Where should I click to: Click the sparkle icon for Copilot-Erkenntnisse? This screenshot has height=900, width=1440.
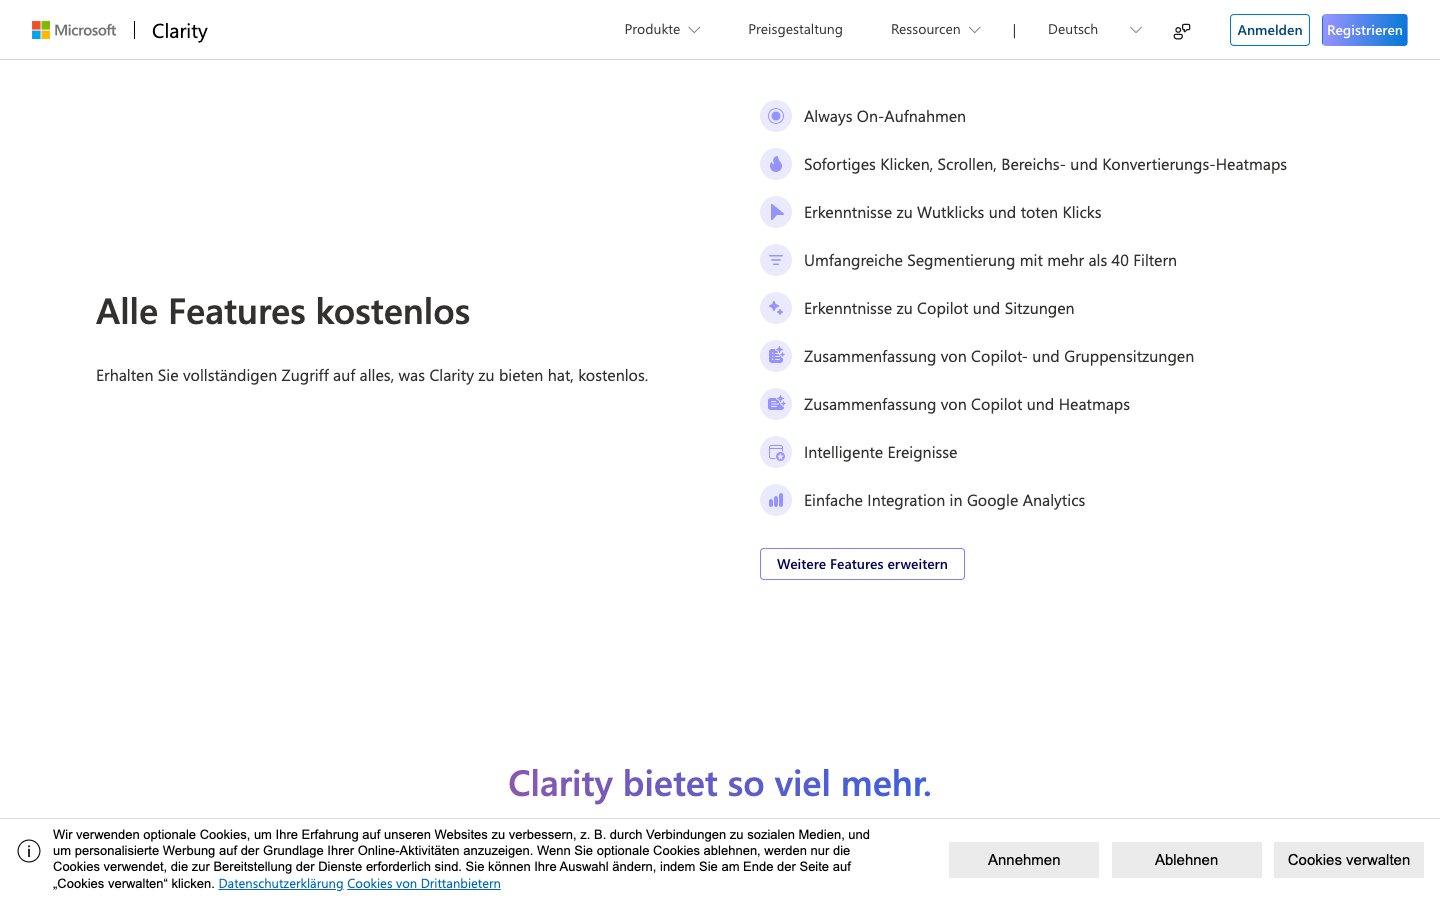point(776,308)
